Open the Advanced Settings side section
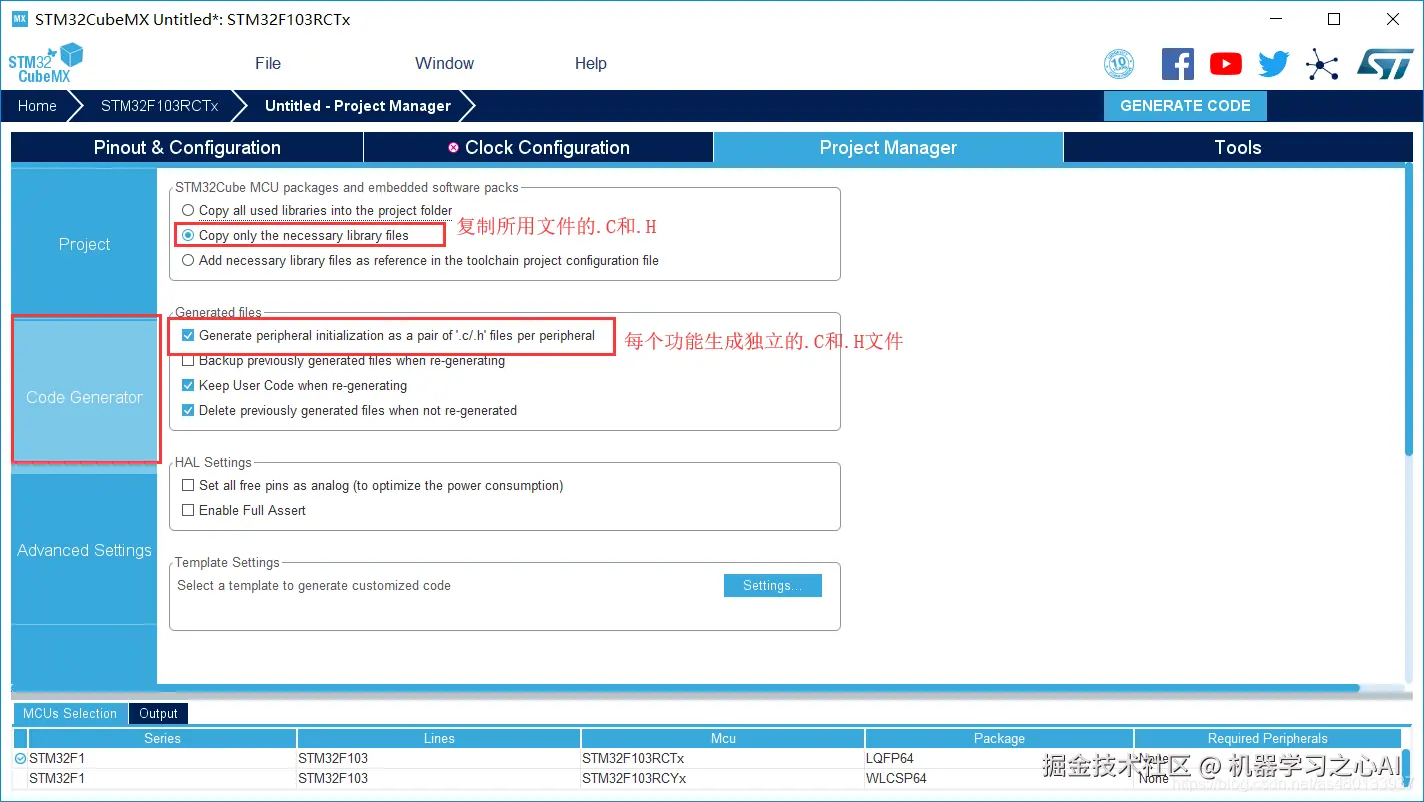 coord(84,550)
